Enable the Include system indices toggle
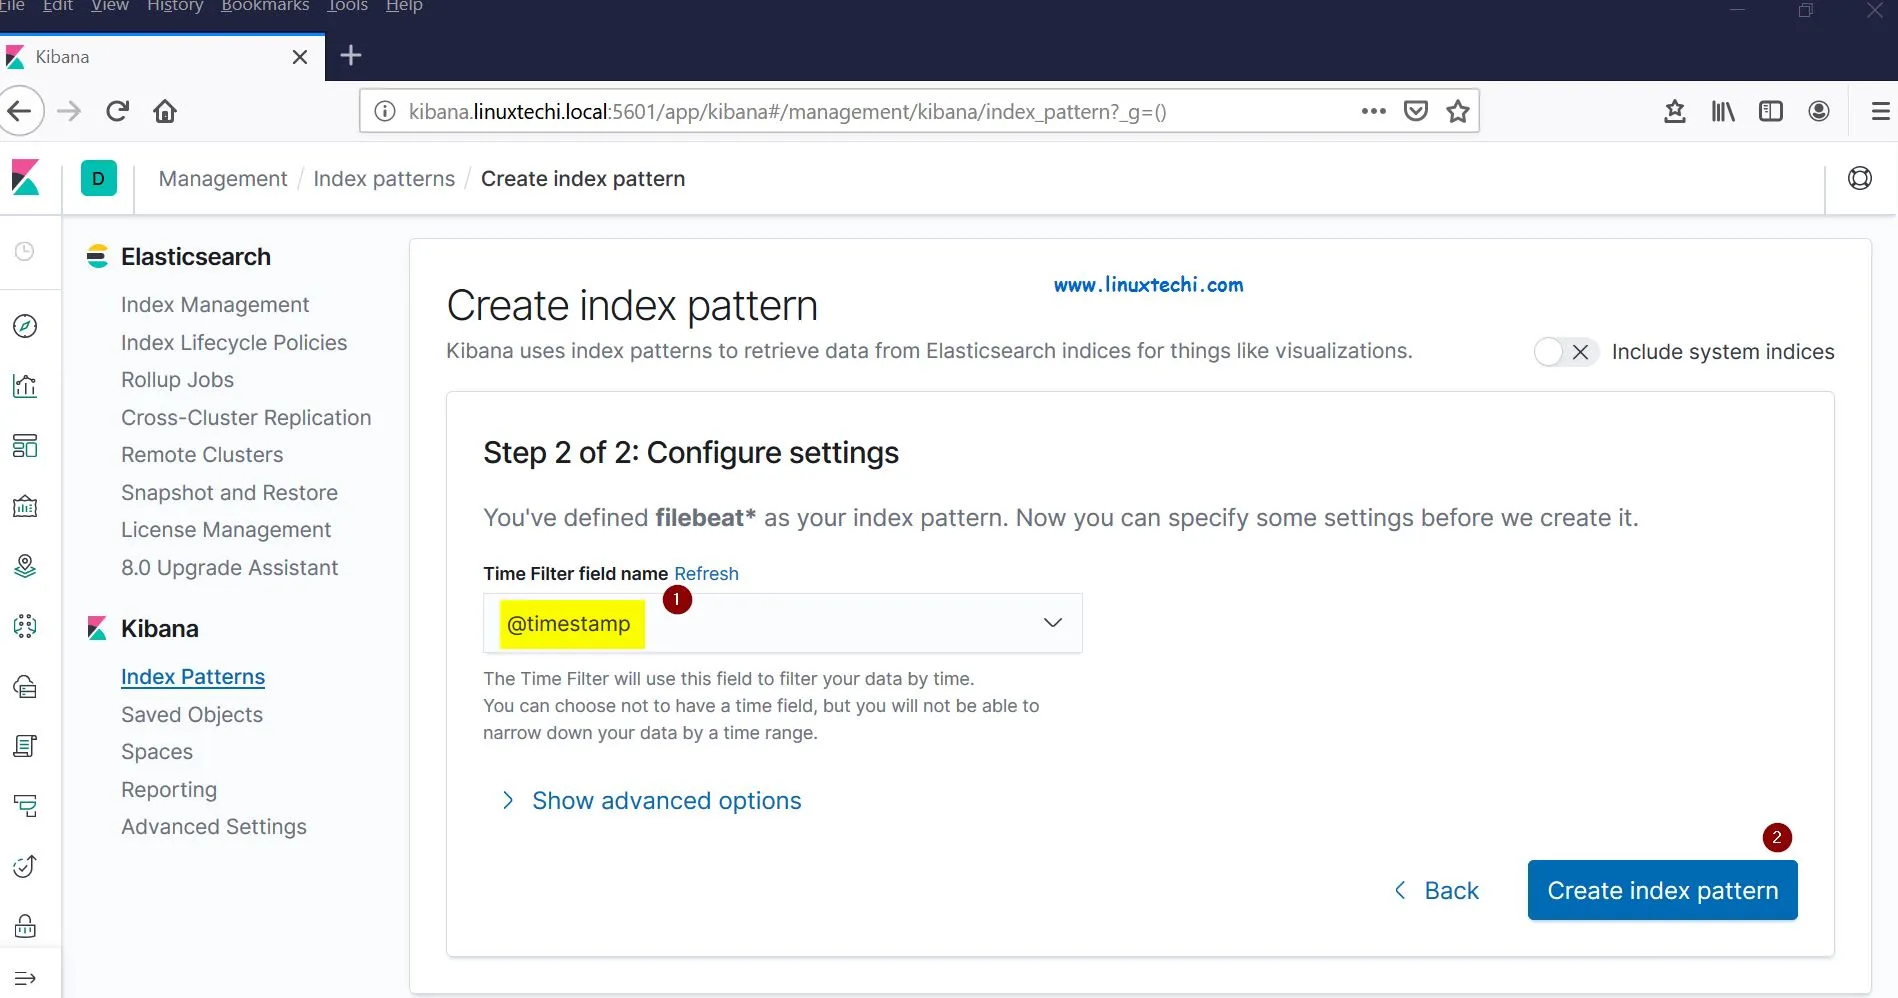1898x998 pixels. point(1564,352)
